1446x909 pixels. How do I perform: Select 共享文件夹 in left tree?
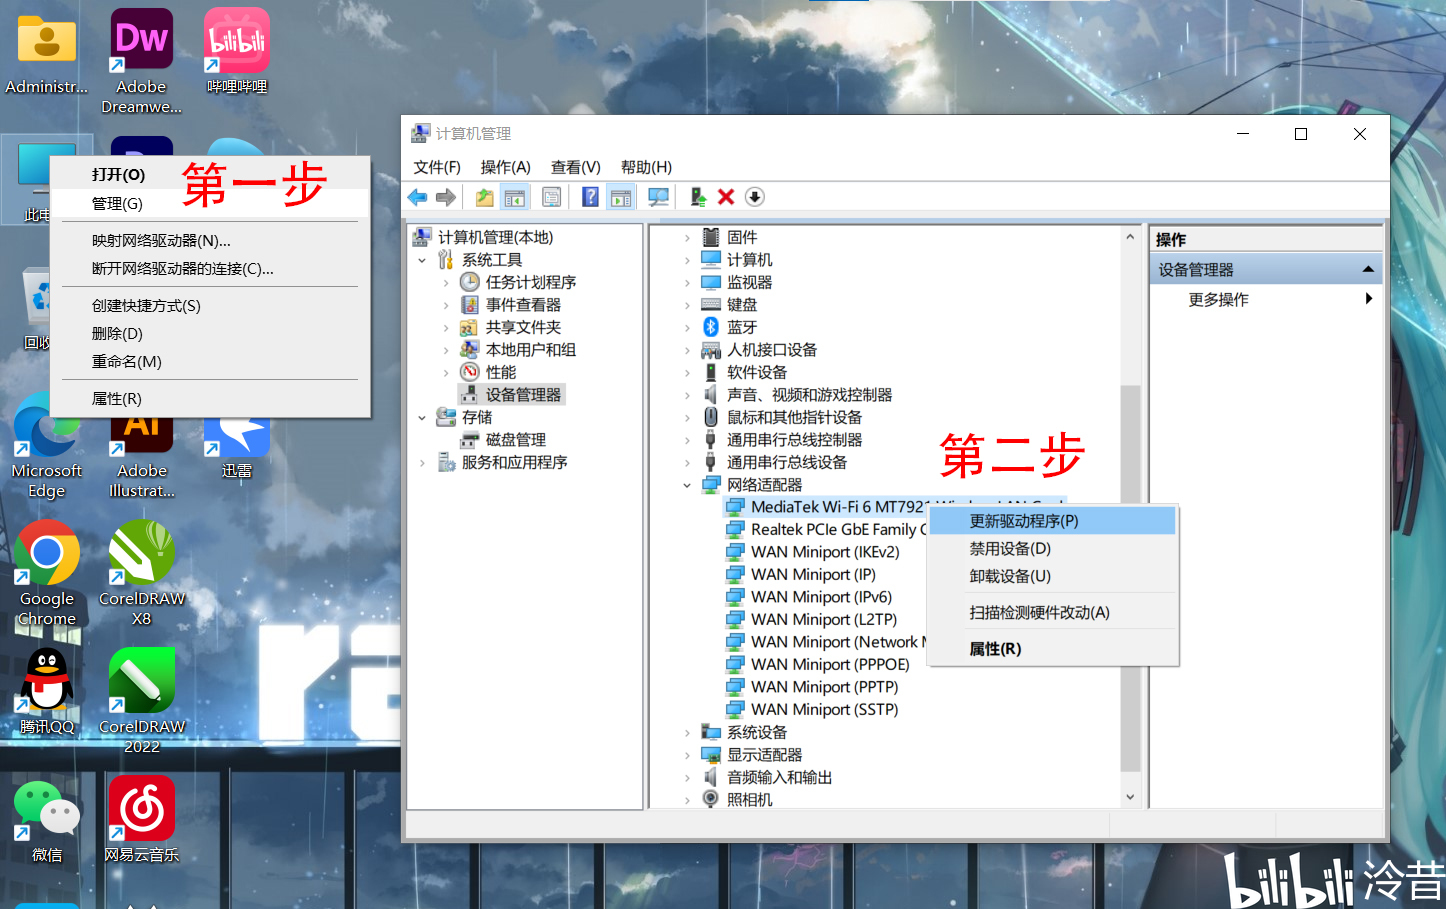523,327
